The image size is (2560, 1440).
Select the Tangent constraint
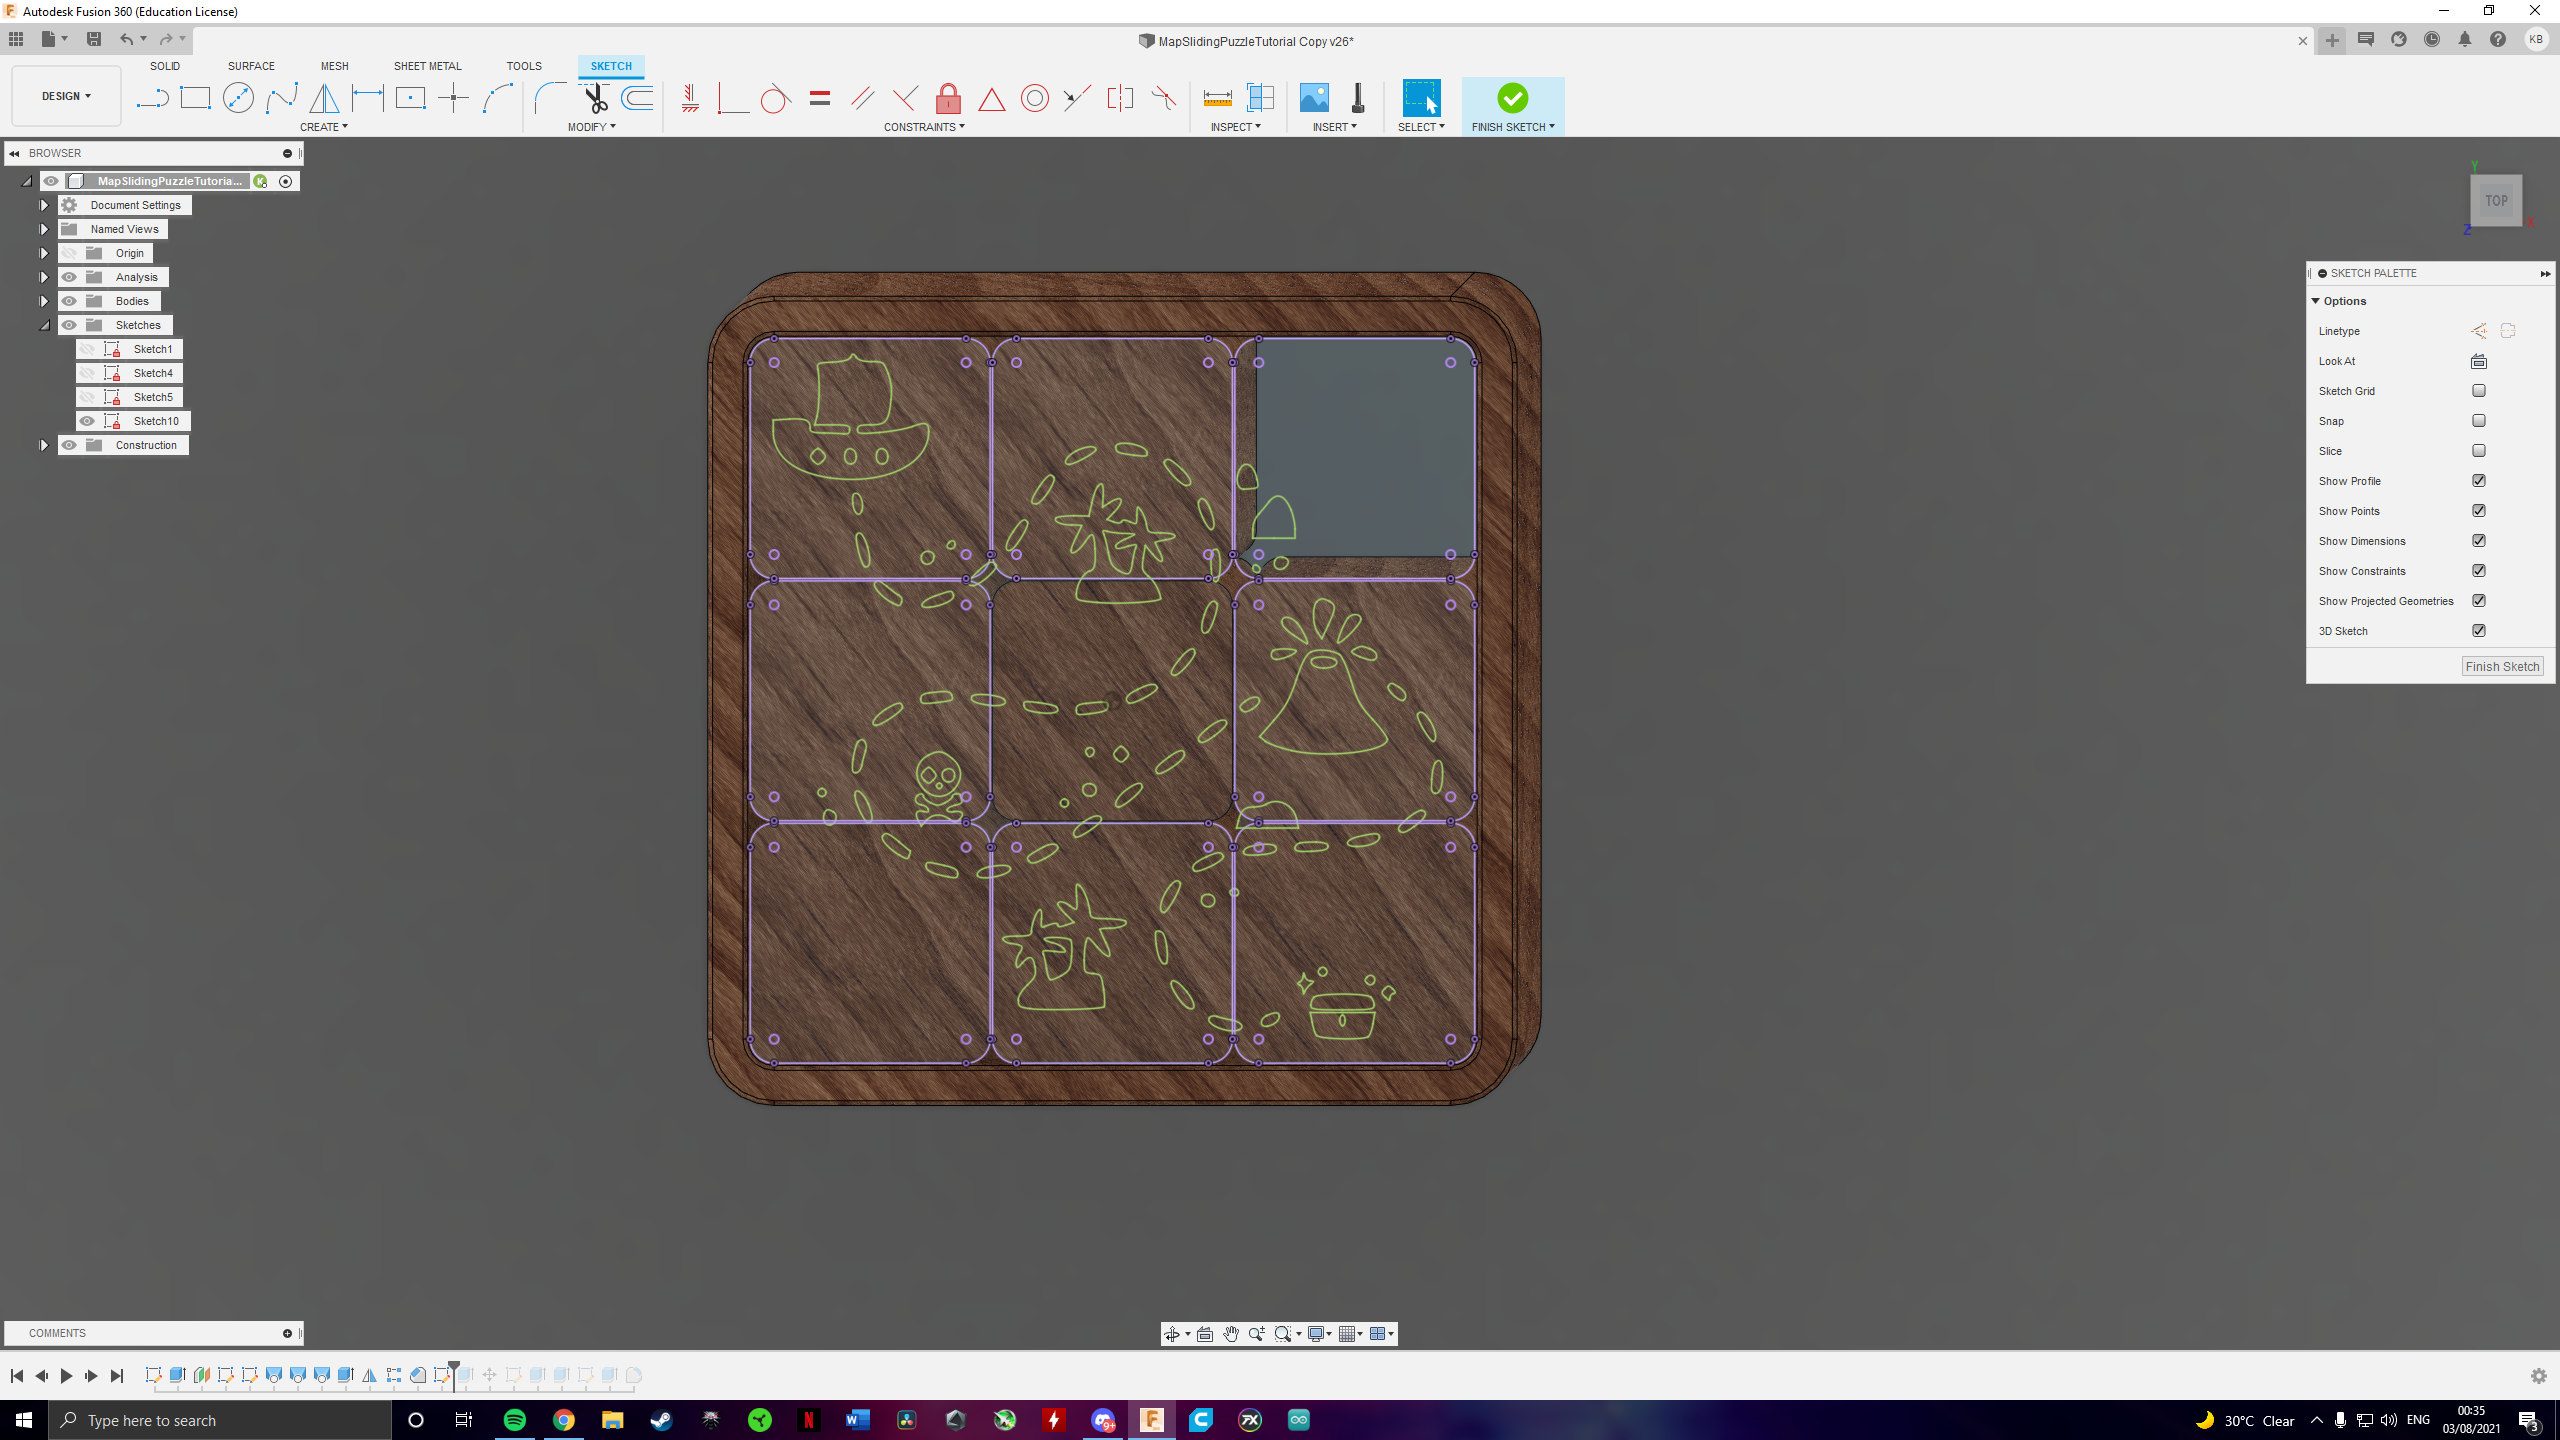775,98
